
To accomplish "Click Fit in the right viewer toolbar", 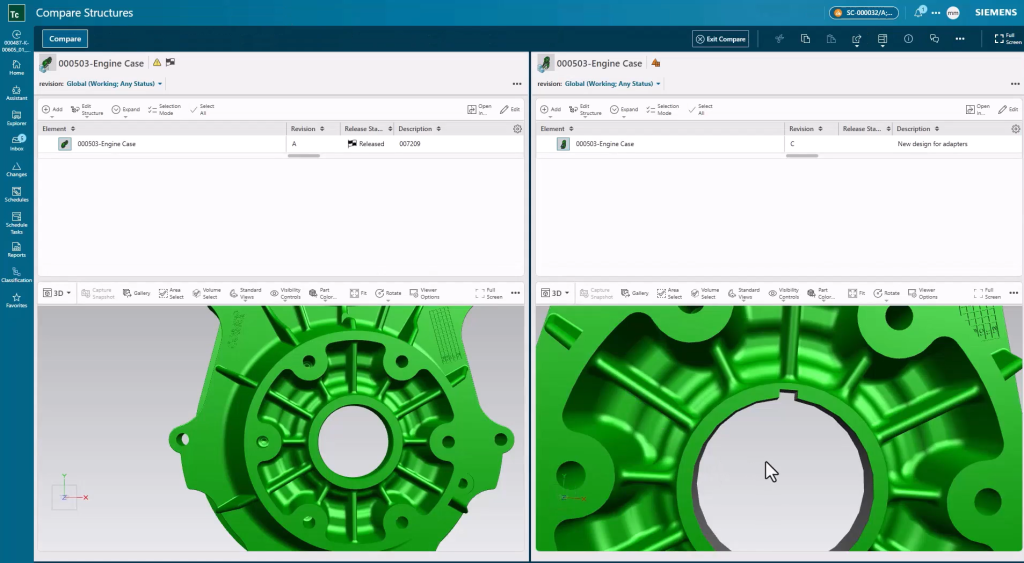I will click(x=856, y=293).
